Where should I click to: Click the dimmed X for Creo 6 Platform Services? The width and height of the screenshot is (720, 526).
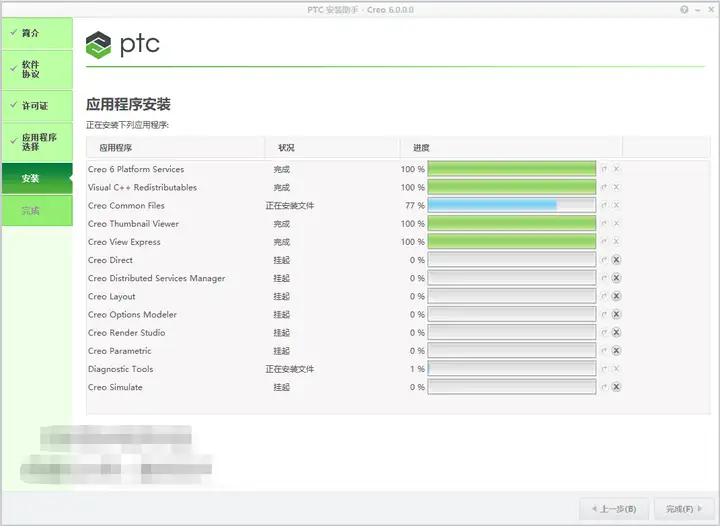[x=616, y=169]
